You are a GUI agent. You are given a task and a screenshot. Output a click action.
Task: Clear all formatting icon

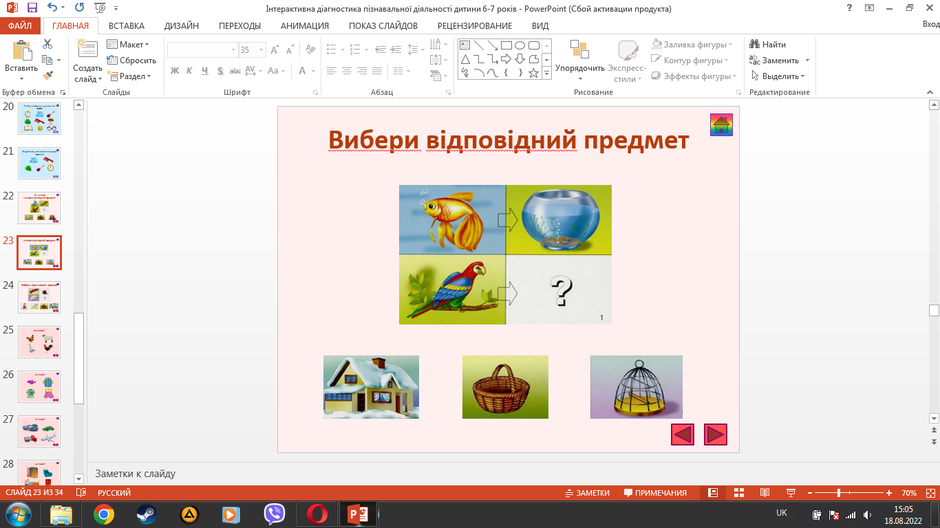tap(311, 50)
